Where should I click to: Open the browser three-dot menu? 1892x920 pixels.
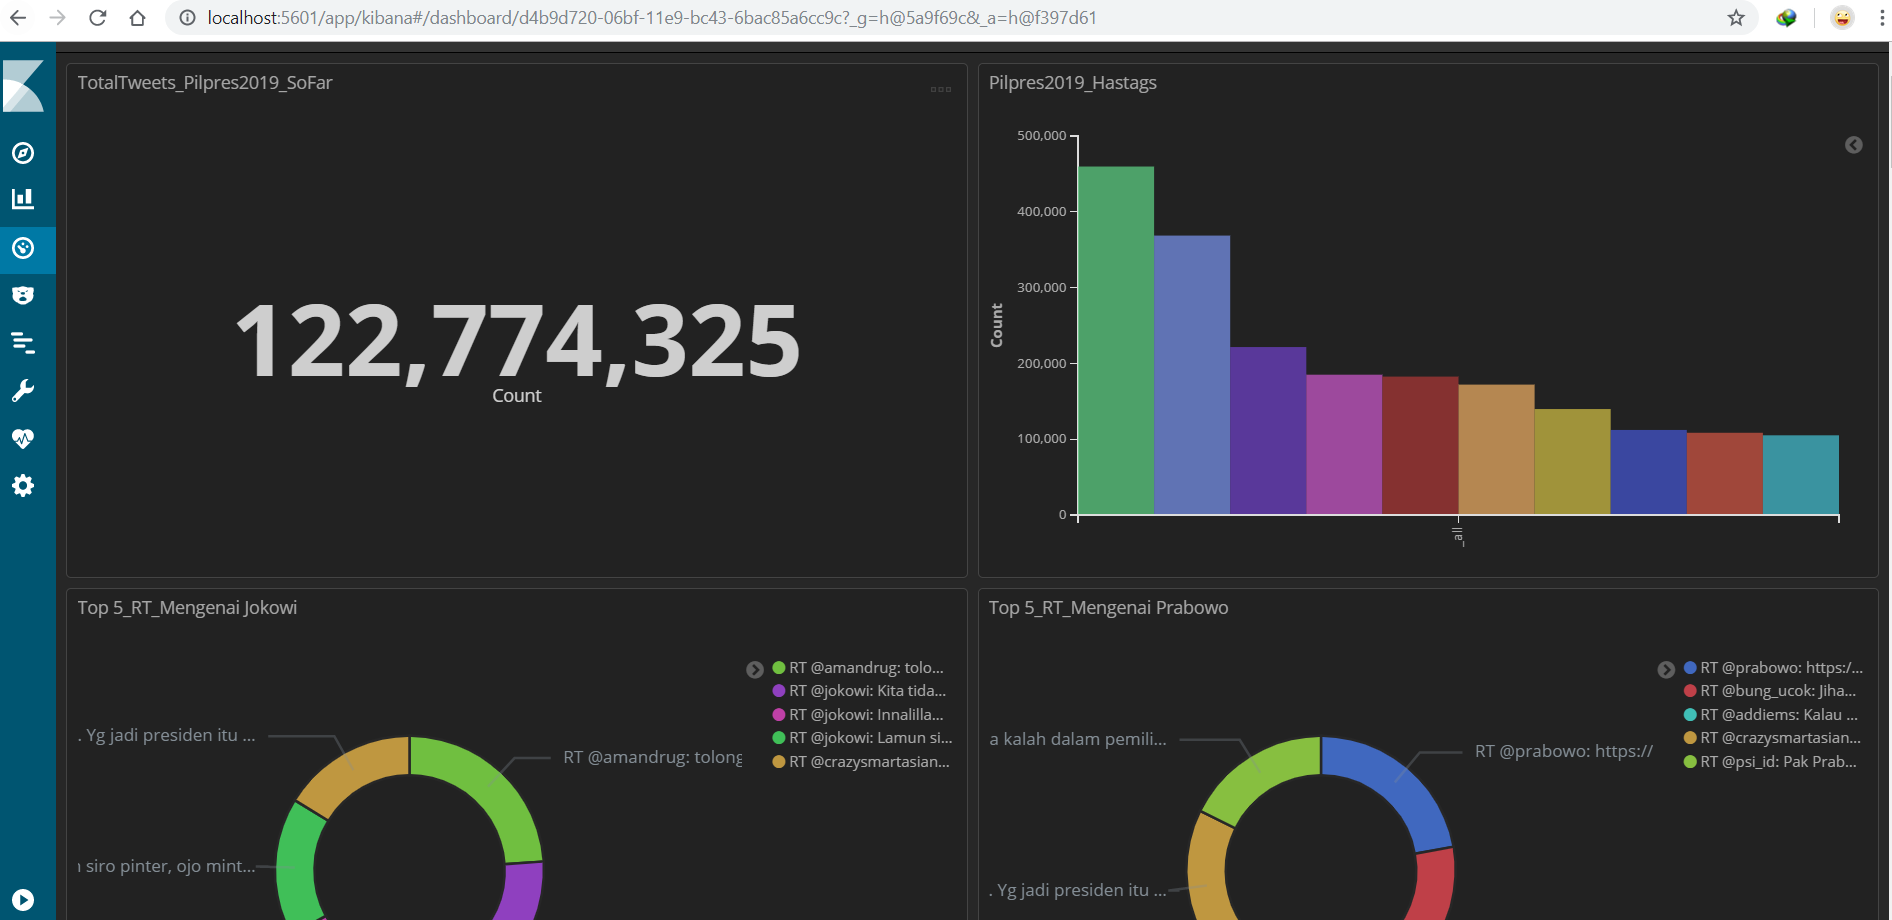pos(1881,18)
